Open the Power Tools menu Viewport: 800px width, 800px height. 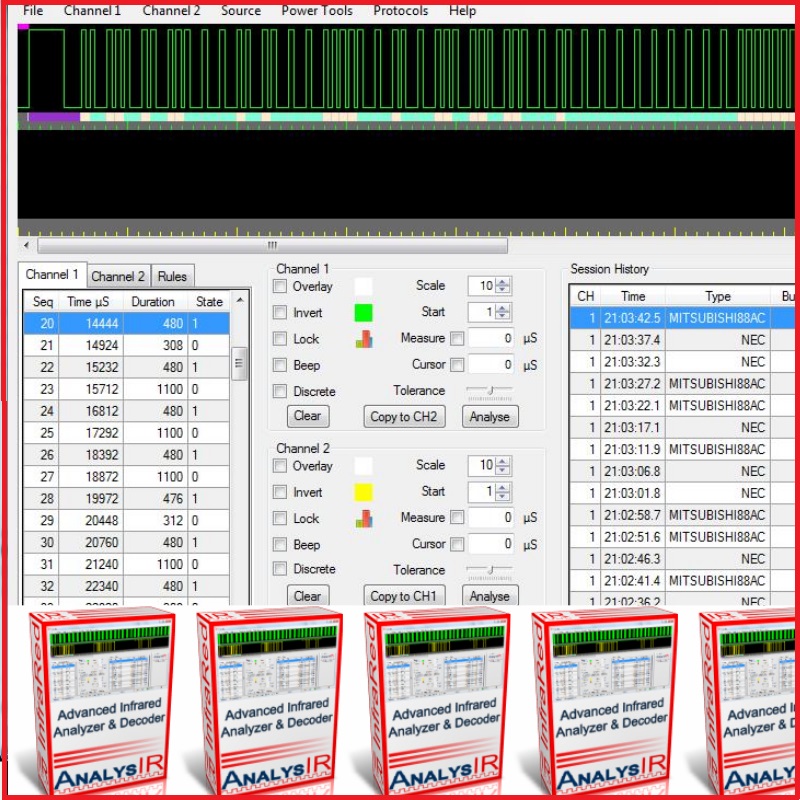[317, 11]
